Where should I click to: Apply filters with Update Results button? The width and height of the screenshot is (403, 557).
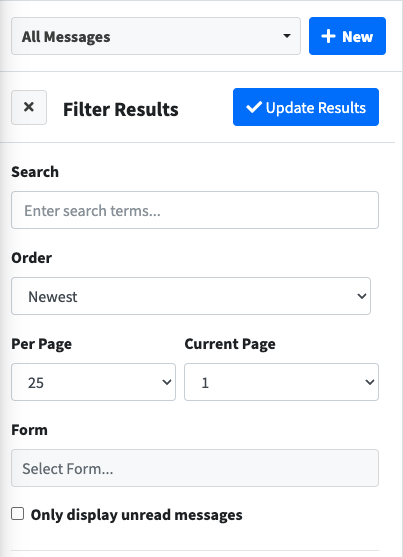pyautogui.click(x=306, y=107)
